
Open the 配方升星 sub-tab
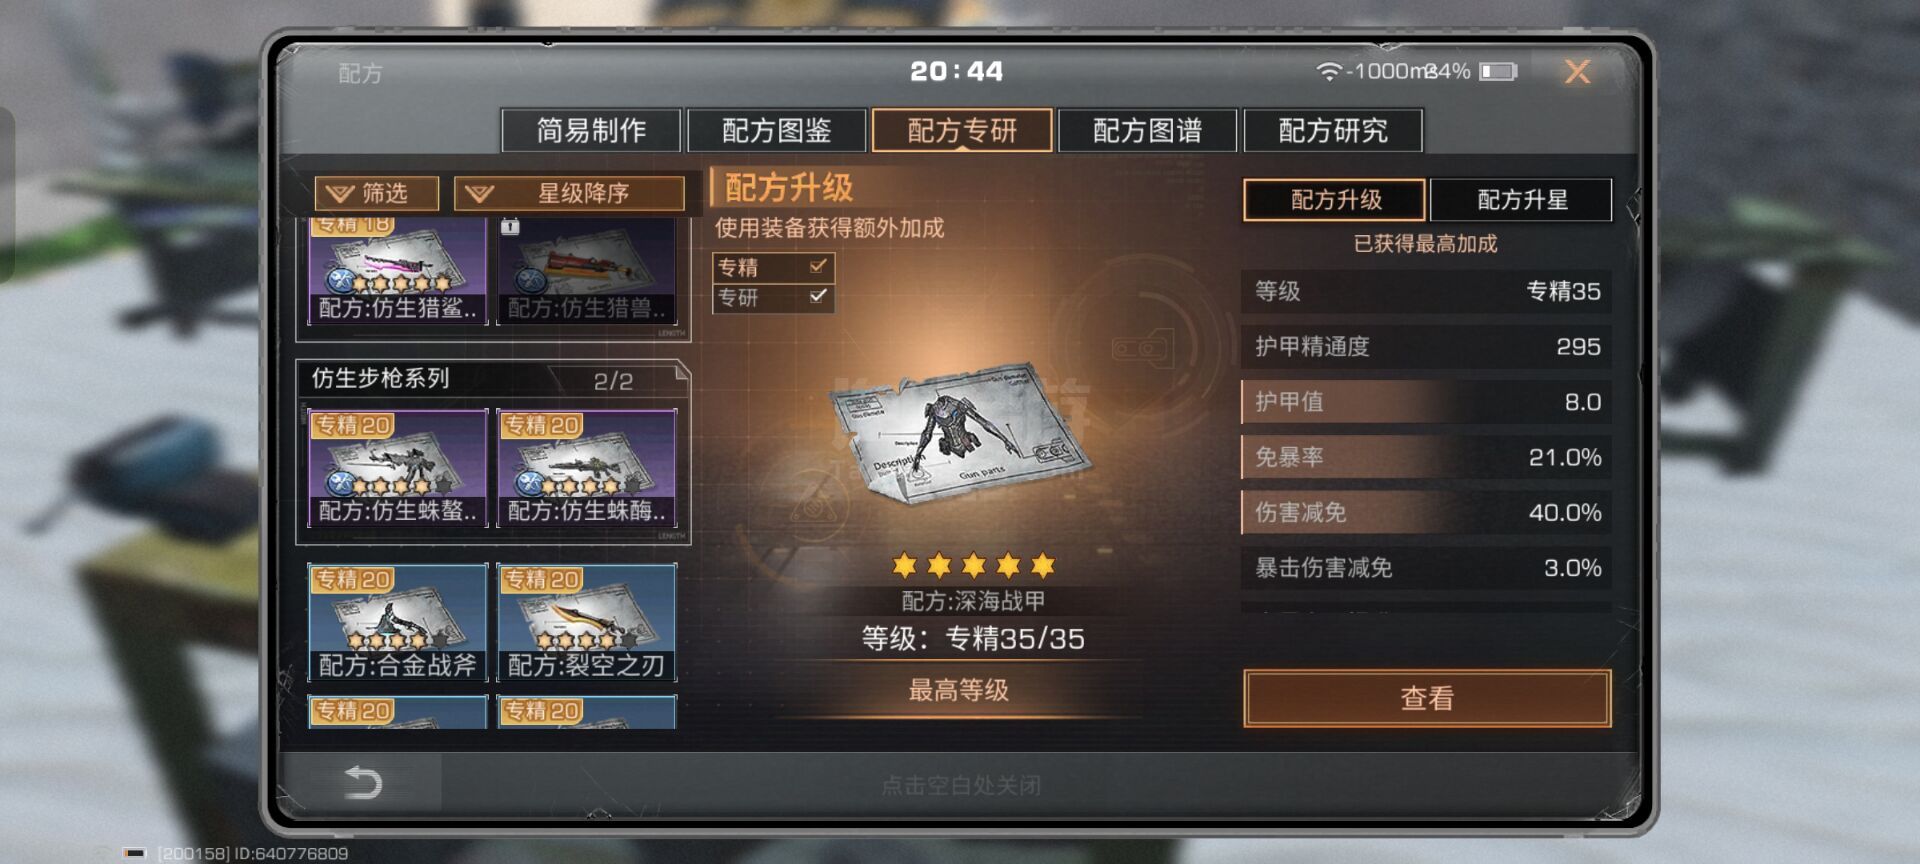pyautogui.click(x=1521, y=199)
